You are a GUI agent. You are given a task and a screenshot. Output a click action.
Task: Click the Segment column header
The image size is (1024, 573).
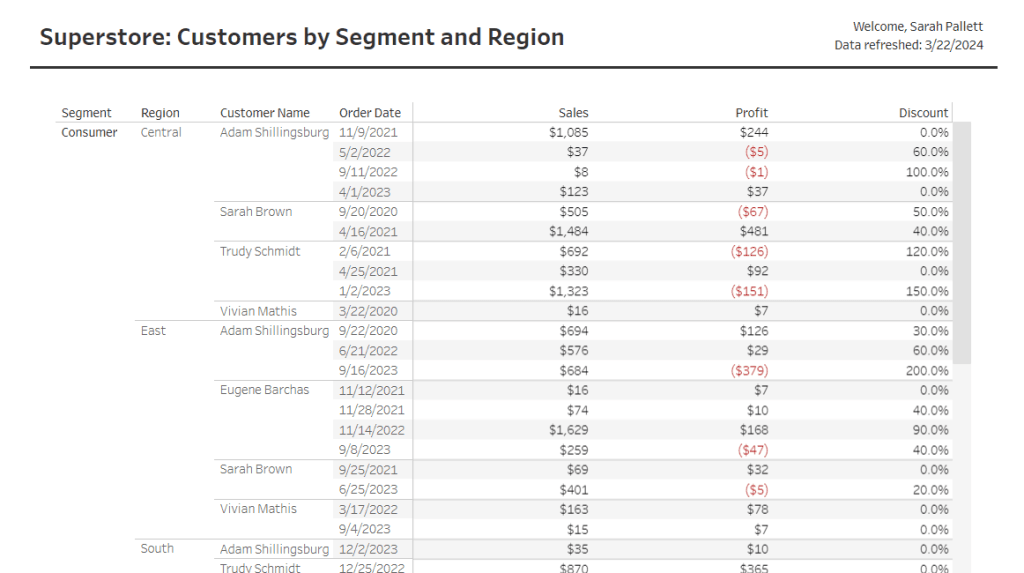86,113
